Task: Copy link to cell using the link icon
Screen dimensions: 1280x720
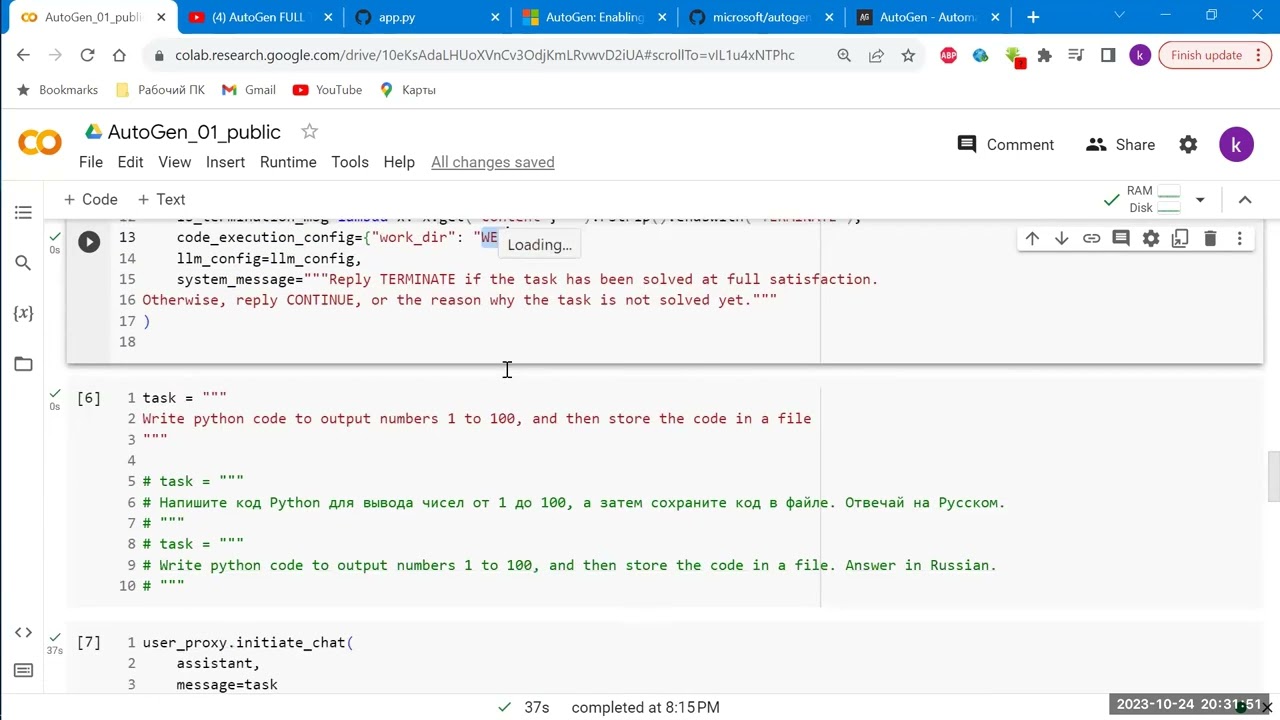Action: 1091,238
